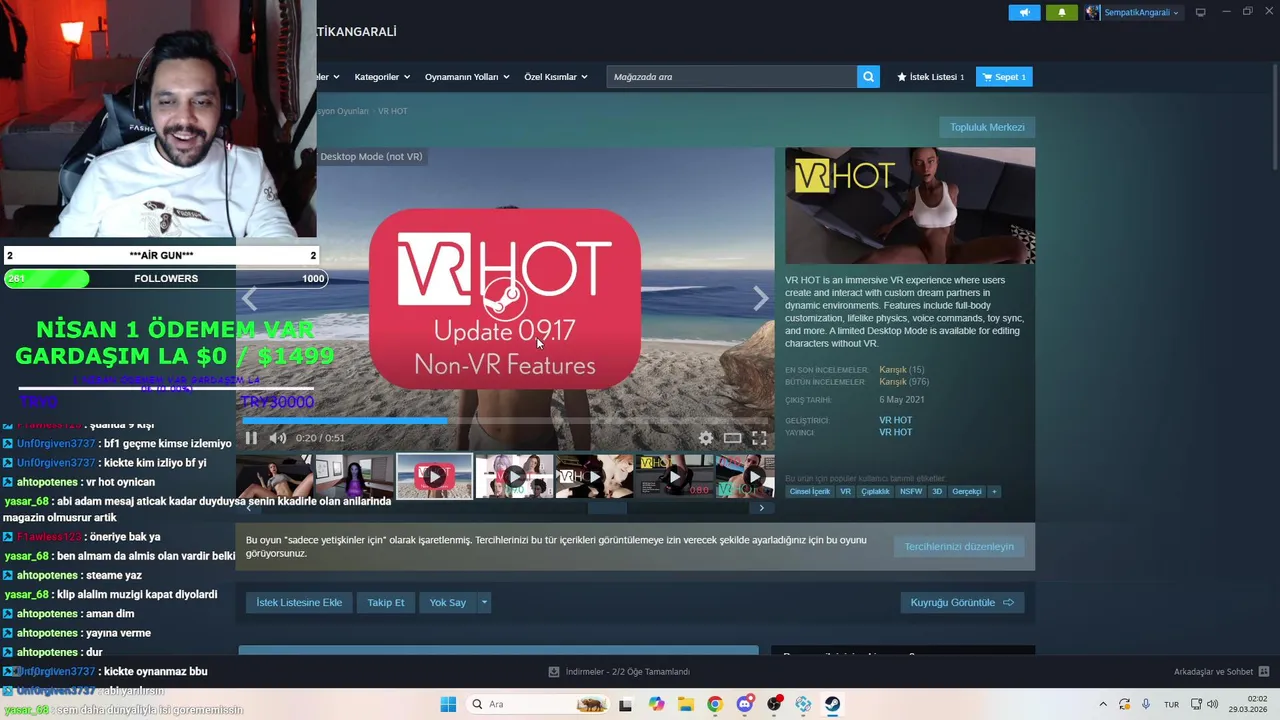Open Discord from taskbar
Viewport: 1280px width, 720px height.
coord(745,704)
